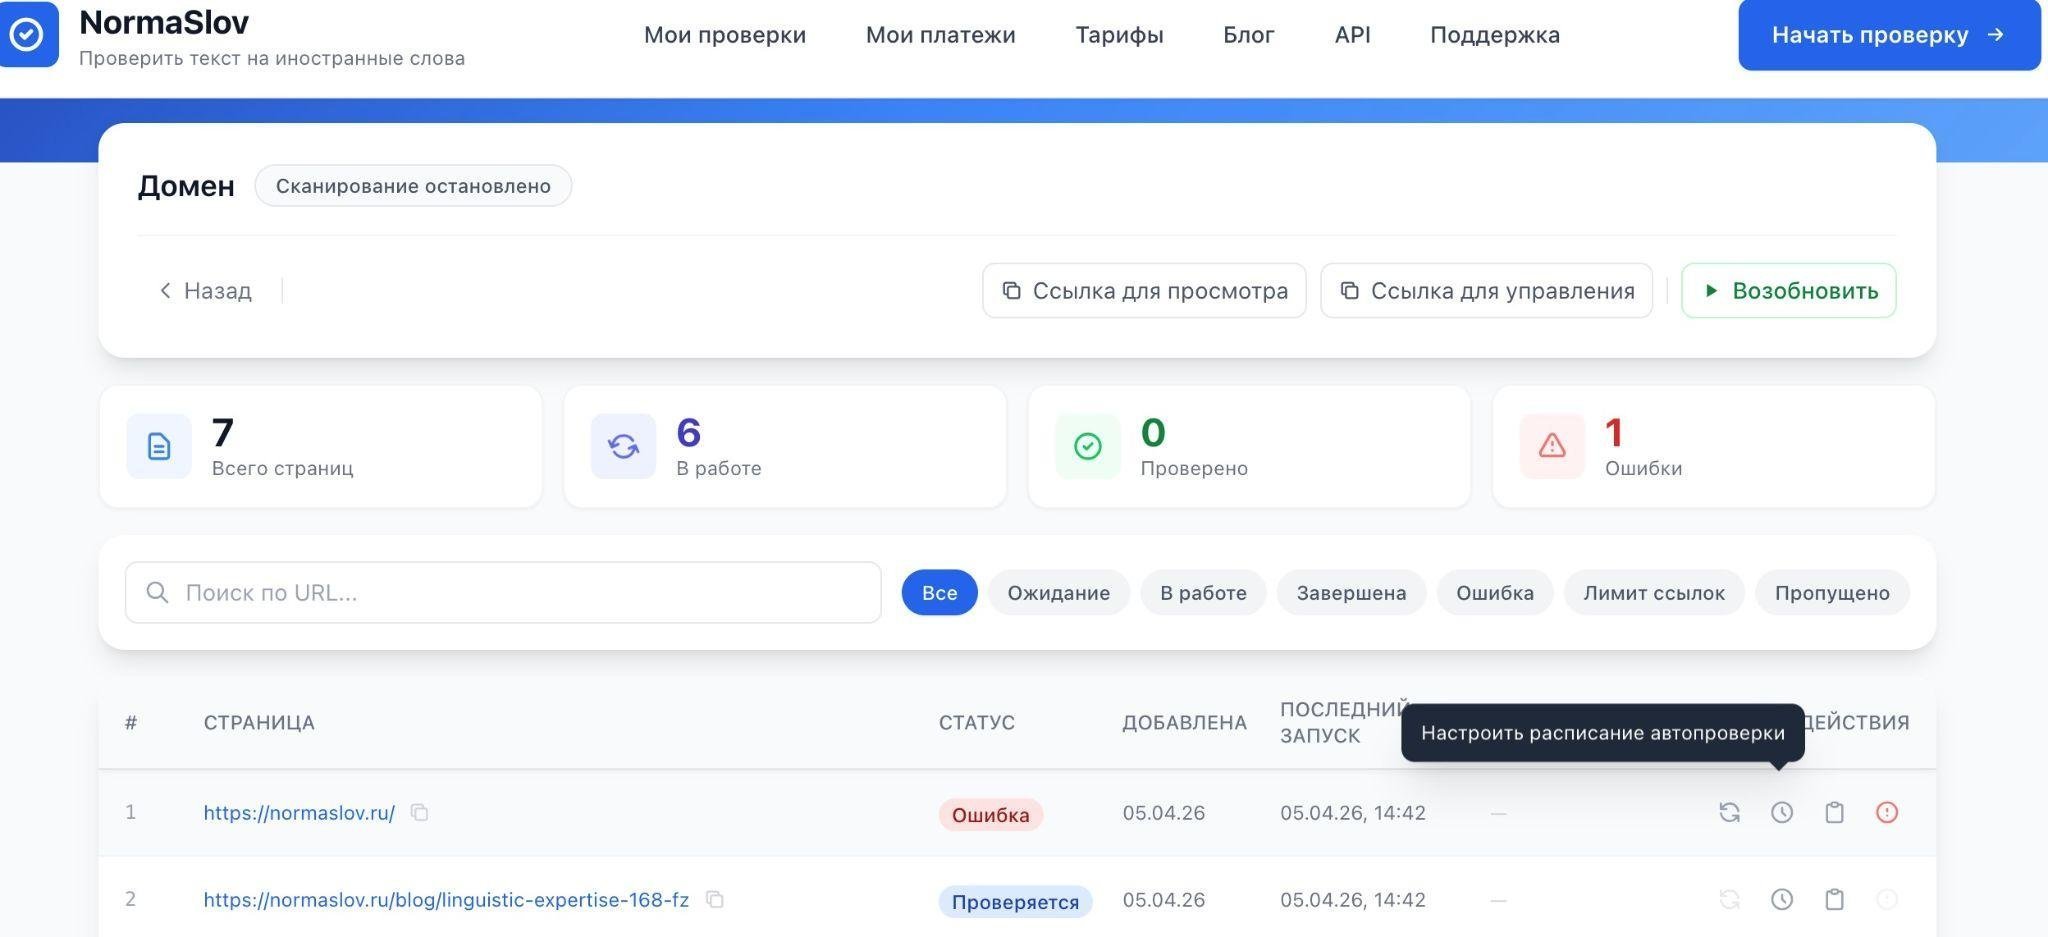2048x937 pixels.
Task: Open the Блог menu item
Action: tap(1248, 35)
